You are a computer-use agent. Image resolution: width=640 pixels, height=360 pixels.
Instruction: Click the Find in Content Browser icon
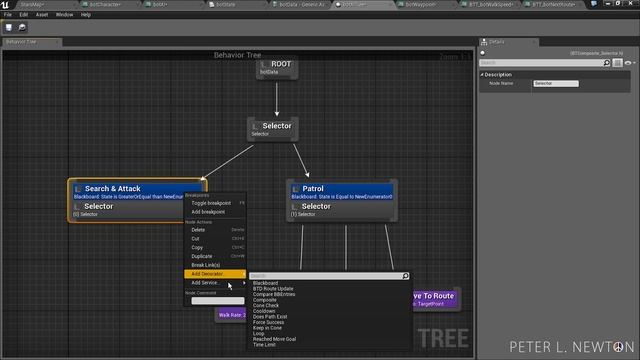click(x=22, y=27)
